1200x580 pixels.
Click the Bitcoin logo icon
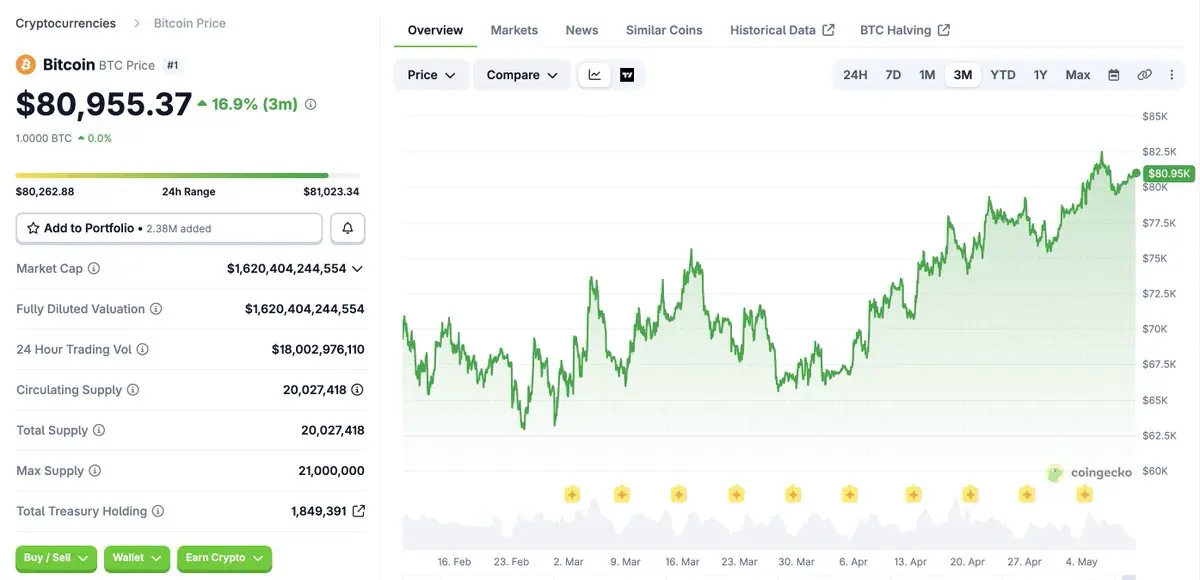(26, 65)
